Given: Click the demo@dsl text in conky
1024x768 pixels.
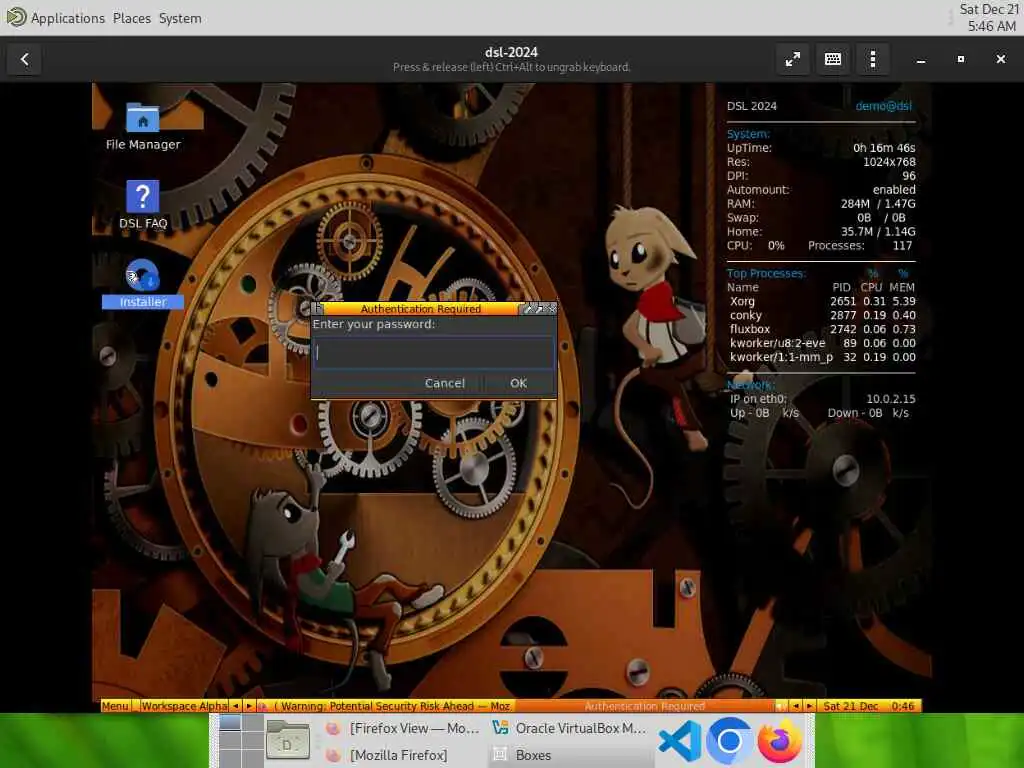Looking at the screenshot, I should coord(884,106).
